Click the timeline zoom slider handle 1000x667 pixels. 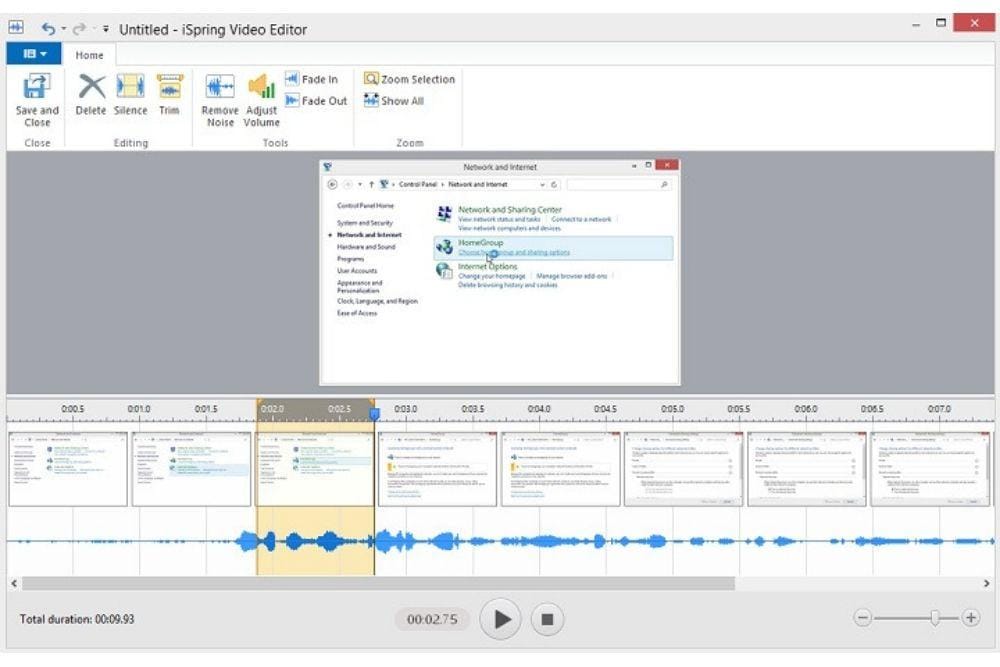[x=934, y=618]
